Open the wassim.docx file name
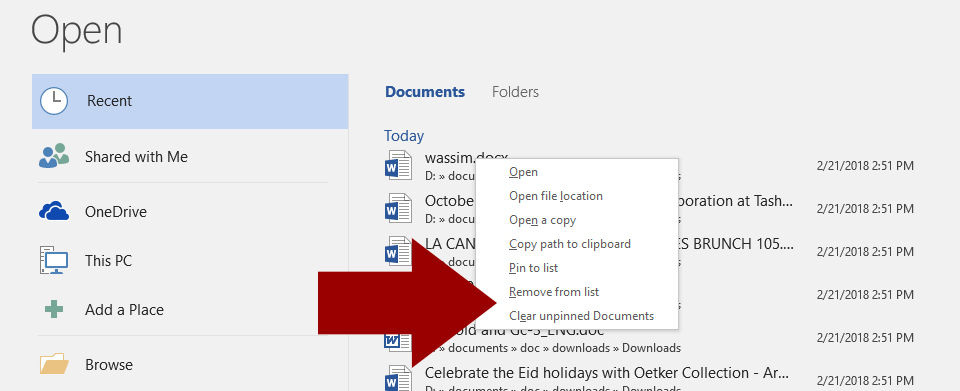 tap(450, 157)
